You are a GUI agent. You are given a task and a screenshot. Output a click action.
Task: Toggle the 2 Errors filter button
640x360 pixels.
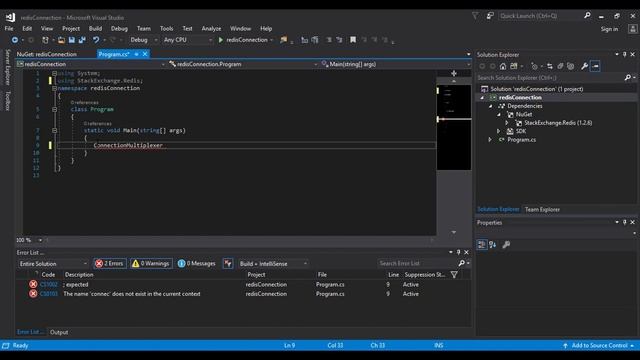pos(110,264)
